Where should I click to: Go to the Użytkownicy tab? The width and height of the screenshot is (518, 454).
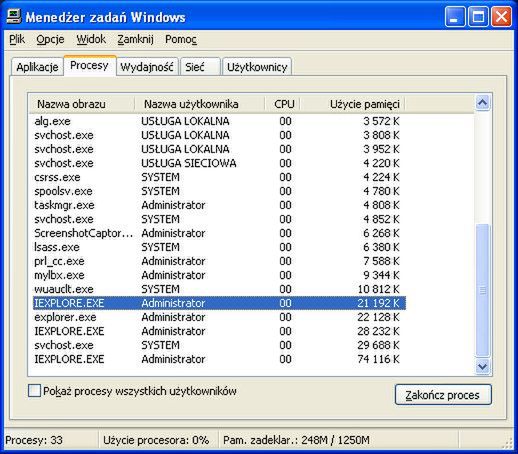257,67
